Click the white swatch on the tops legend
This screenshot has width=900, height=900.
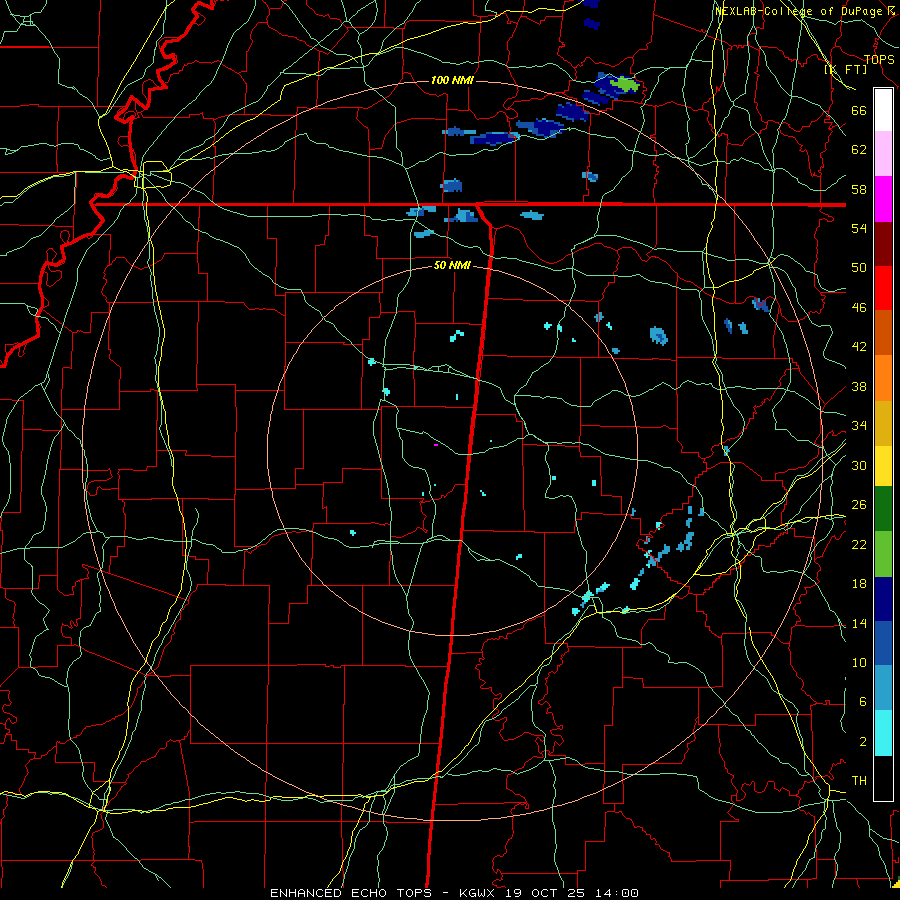(883, 110)
